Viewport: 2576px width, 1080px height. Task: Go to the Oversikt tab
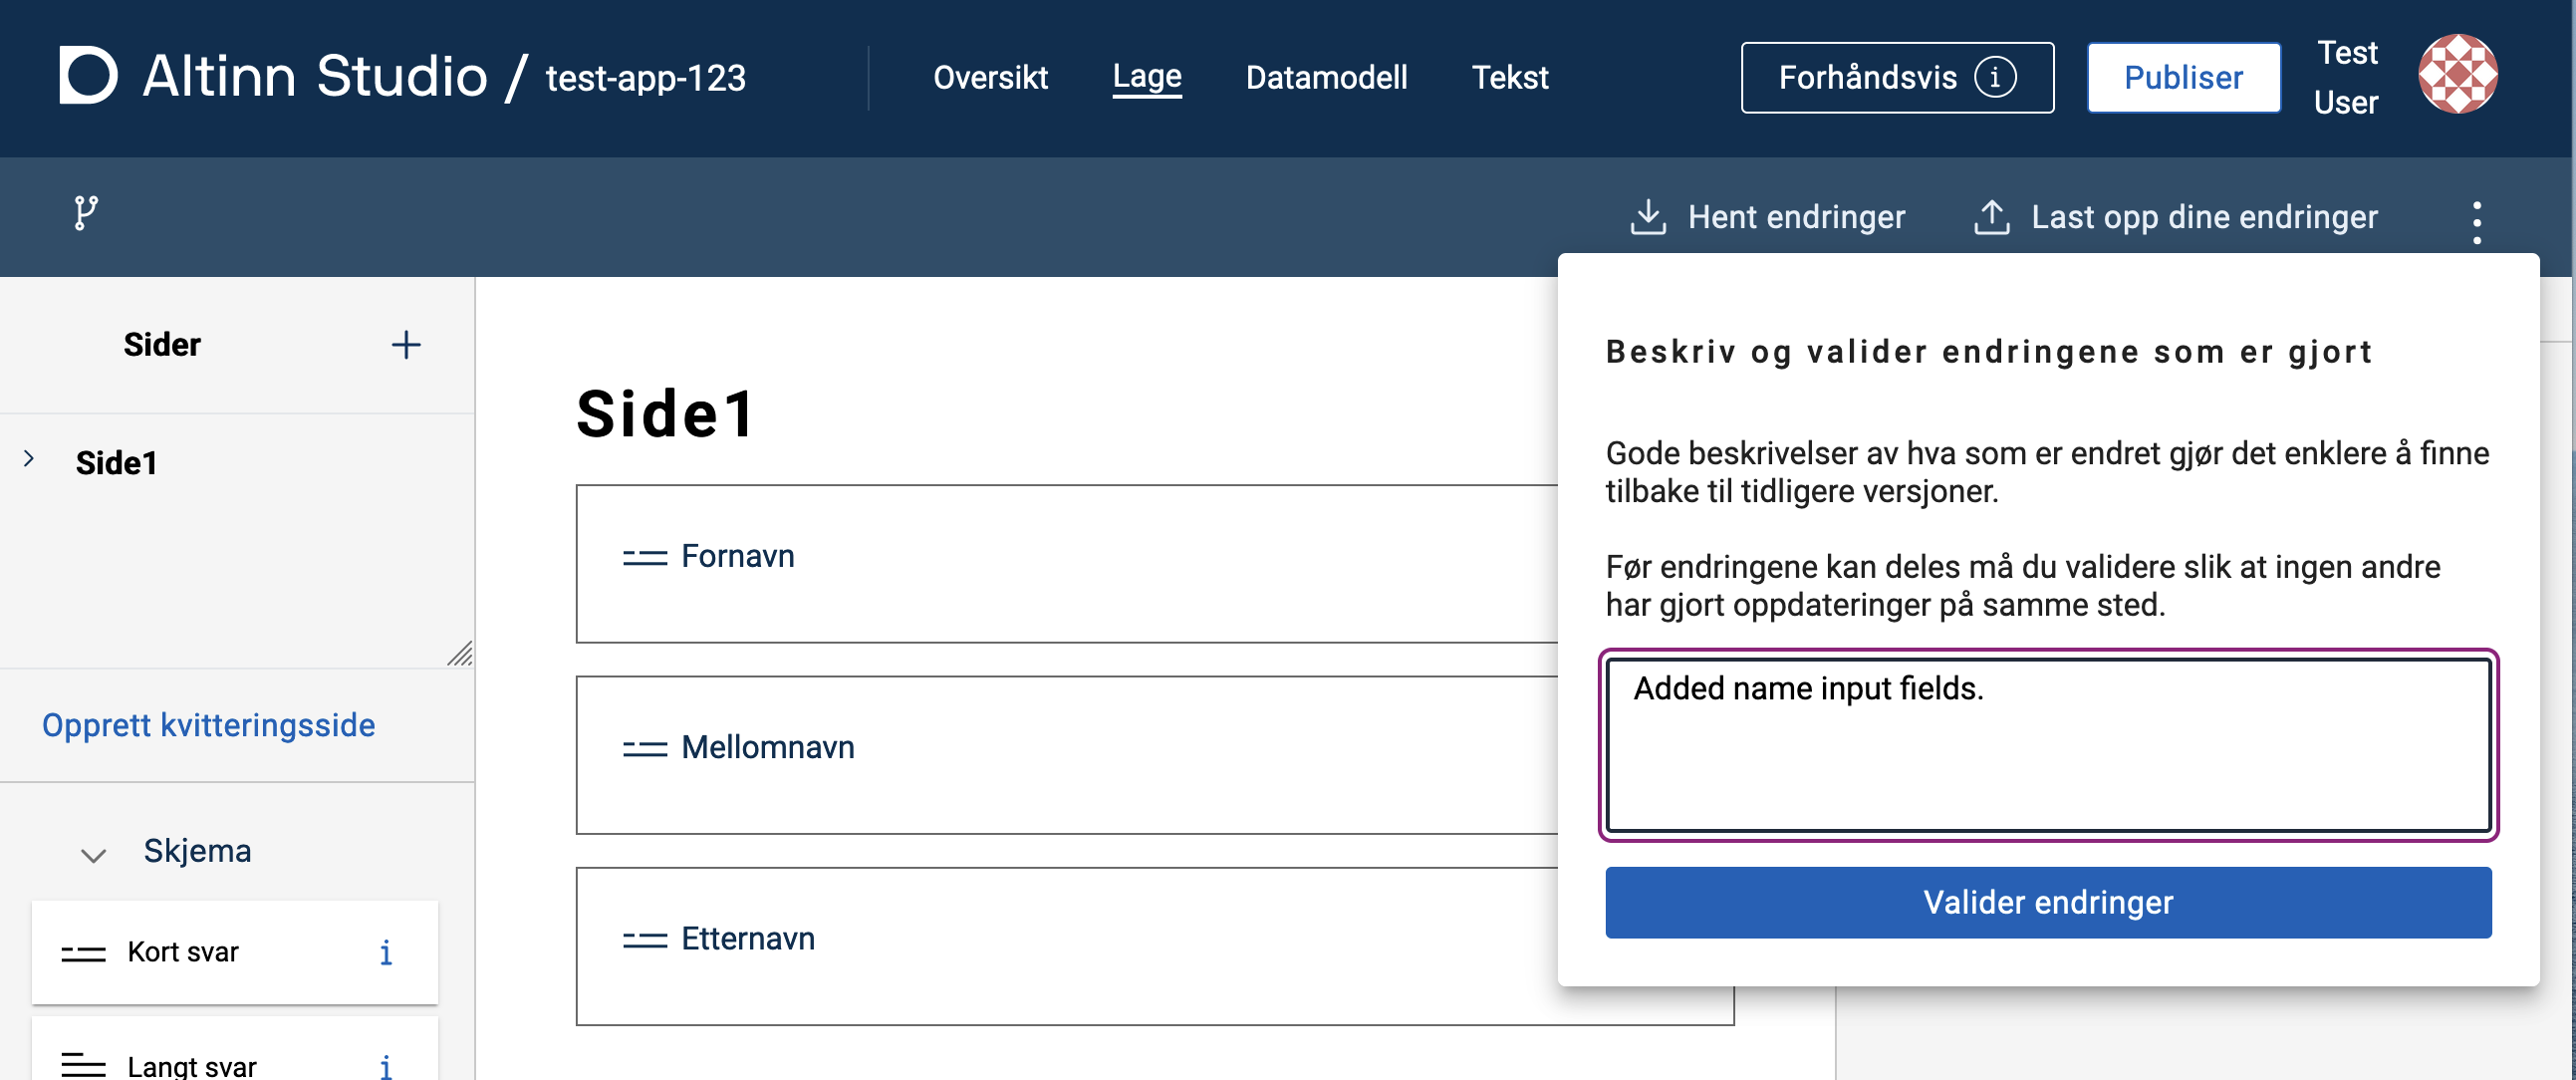989,77
